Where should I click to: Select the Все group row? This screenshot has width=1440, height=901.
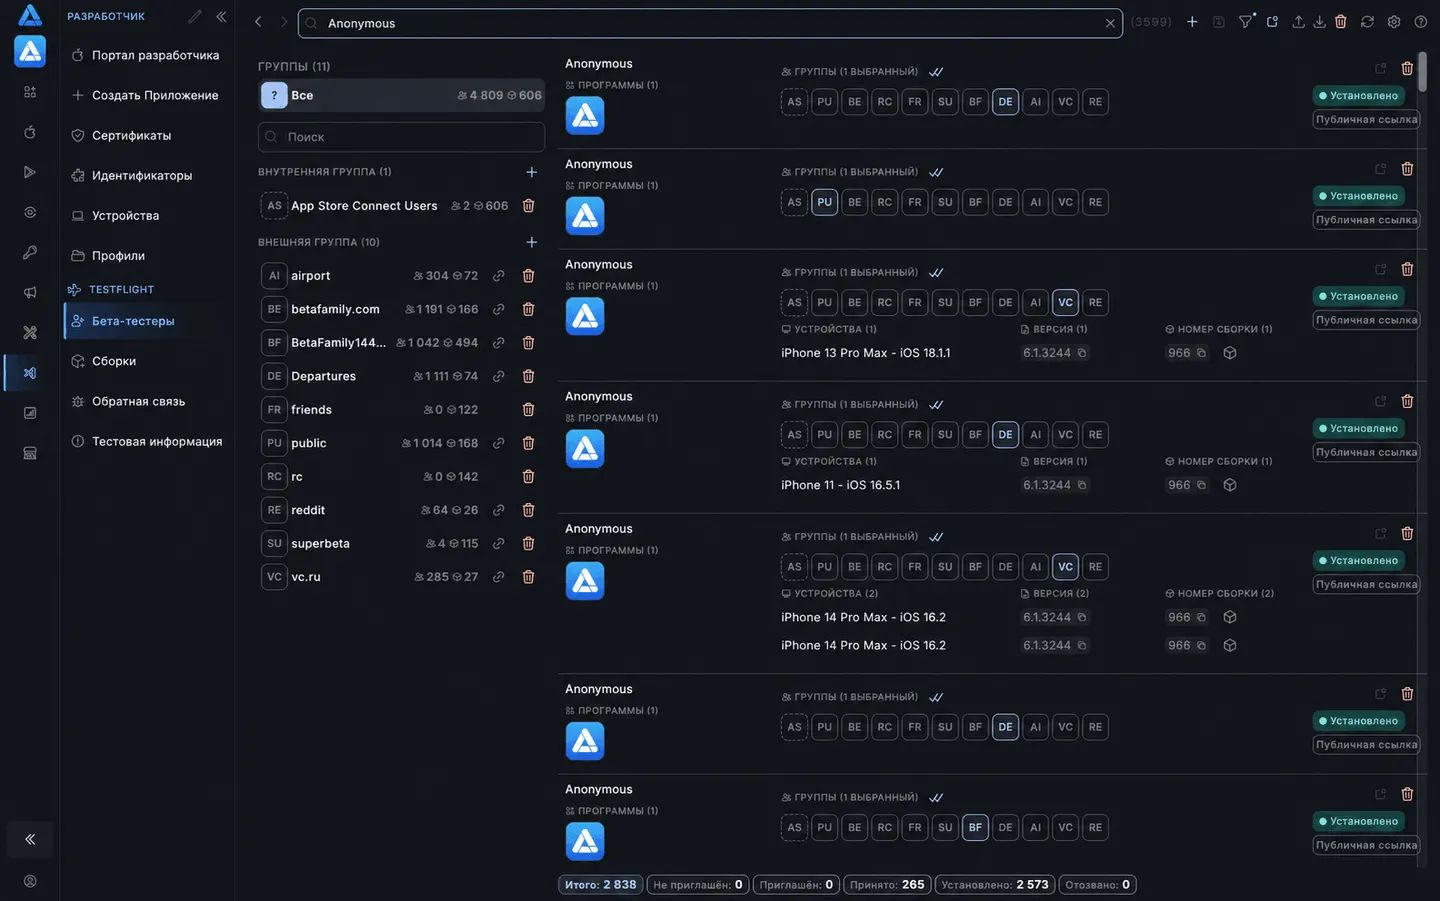[x=401, y=95]
